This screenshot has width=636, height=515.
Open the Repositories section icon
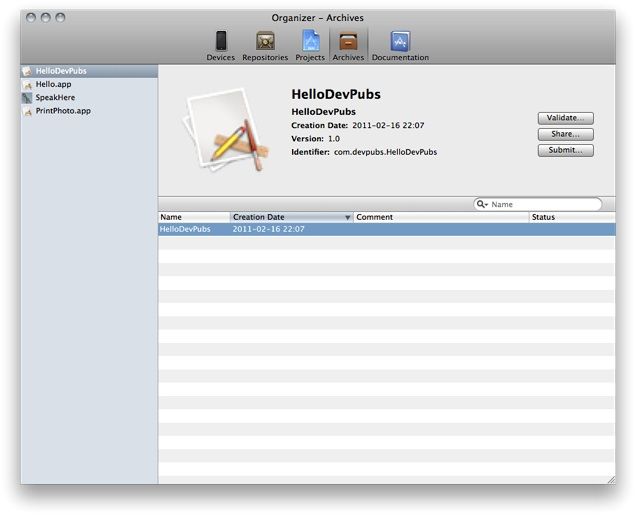(x=265, y=41)
